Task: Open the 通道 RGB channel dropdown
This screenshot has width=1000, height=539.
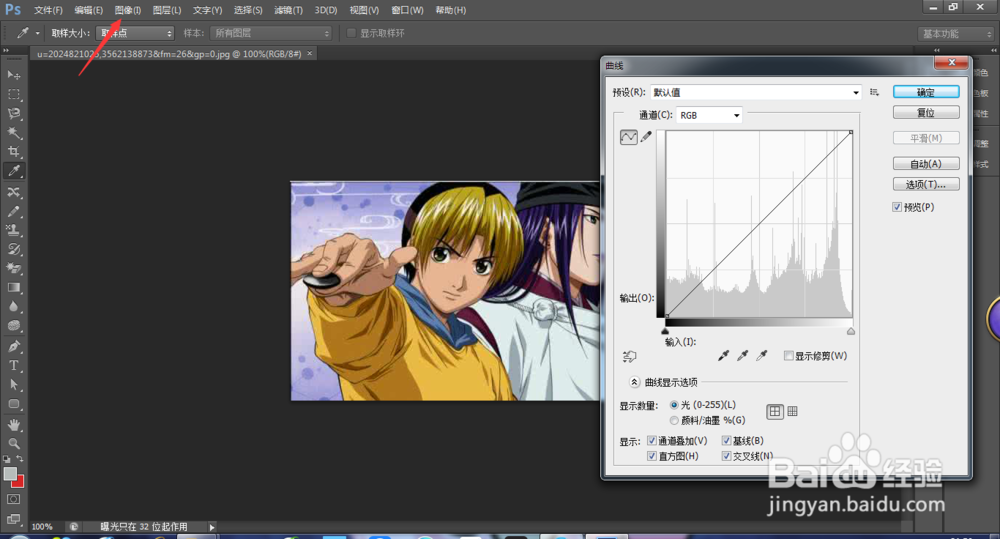Action: coord(709,115)
